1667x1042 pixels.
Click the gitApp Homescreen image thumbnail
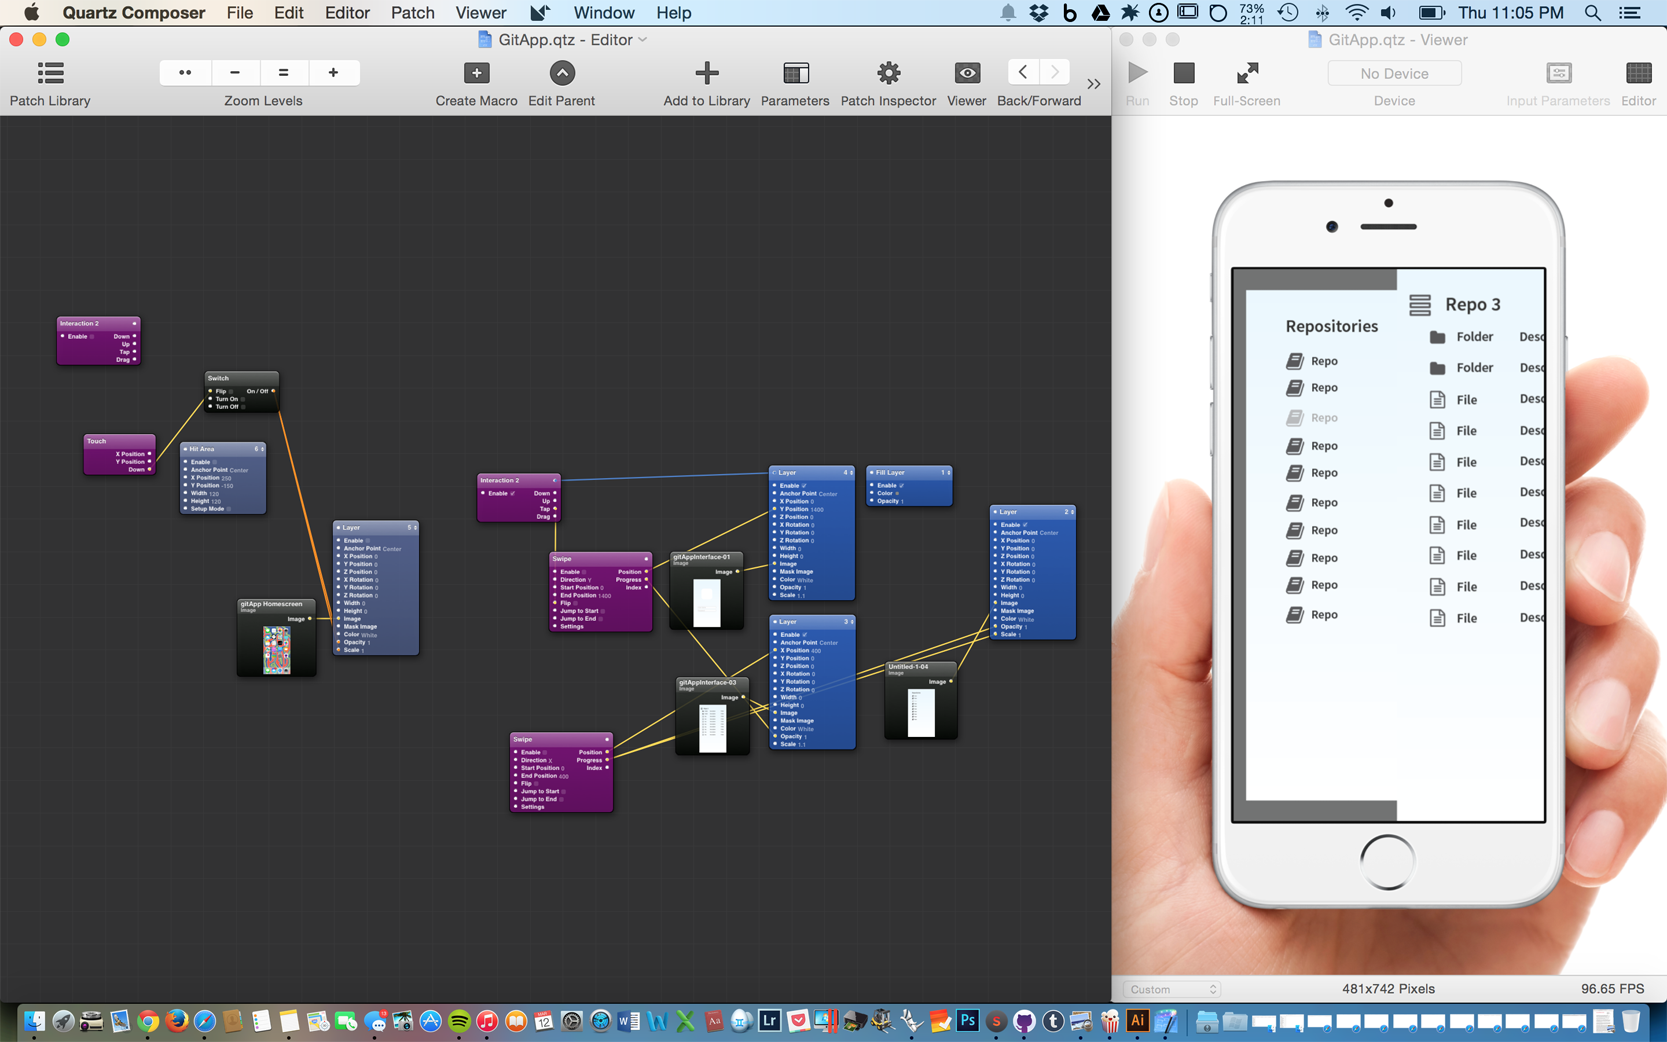(276, 649)
